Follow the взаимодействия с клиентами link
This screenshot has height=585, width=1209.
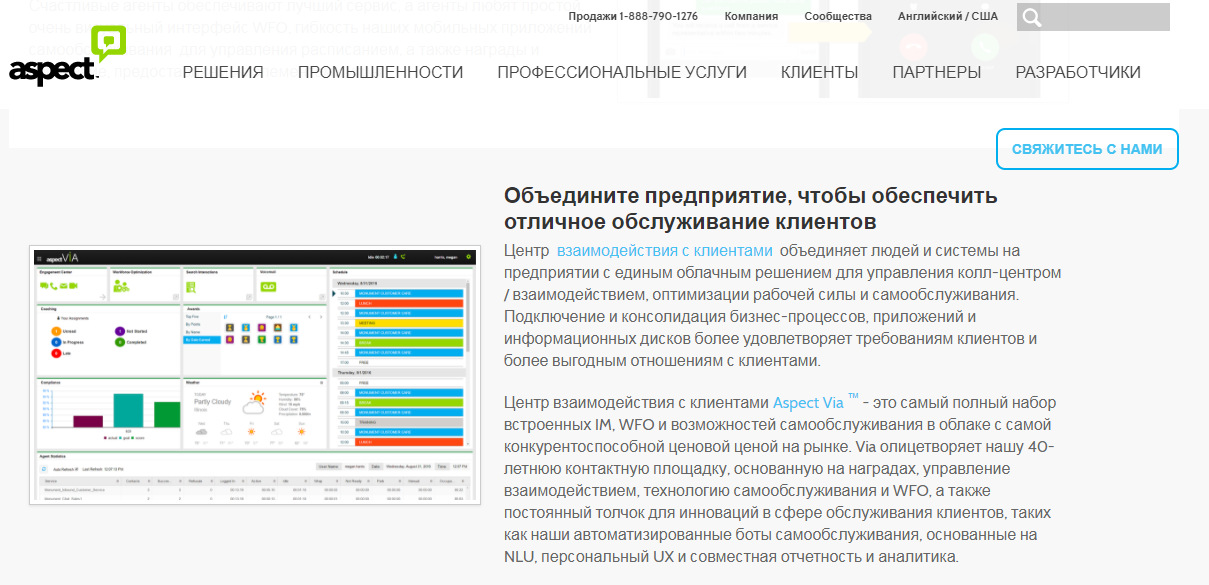pos(664,251)
